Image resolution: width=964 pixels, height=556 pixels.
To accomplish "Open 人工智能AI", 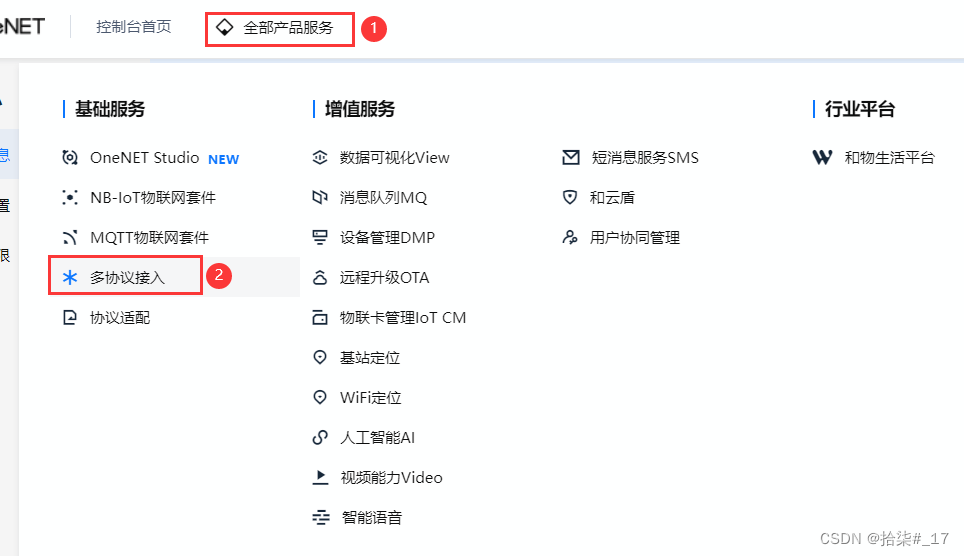I will (377, 437).
